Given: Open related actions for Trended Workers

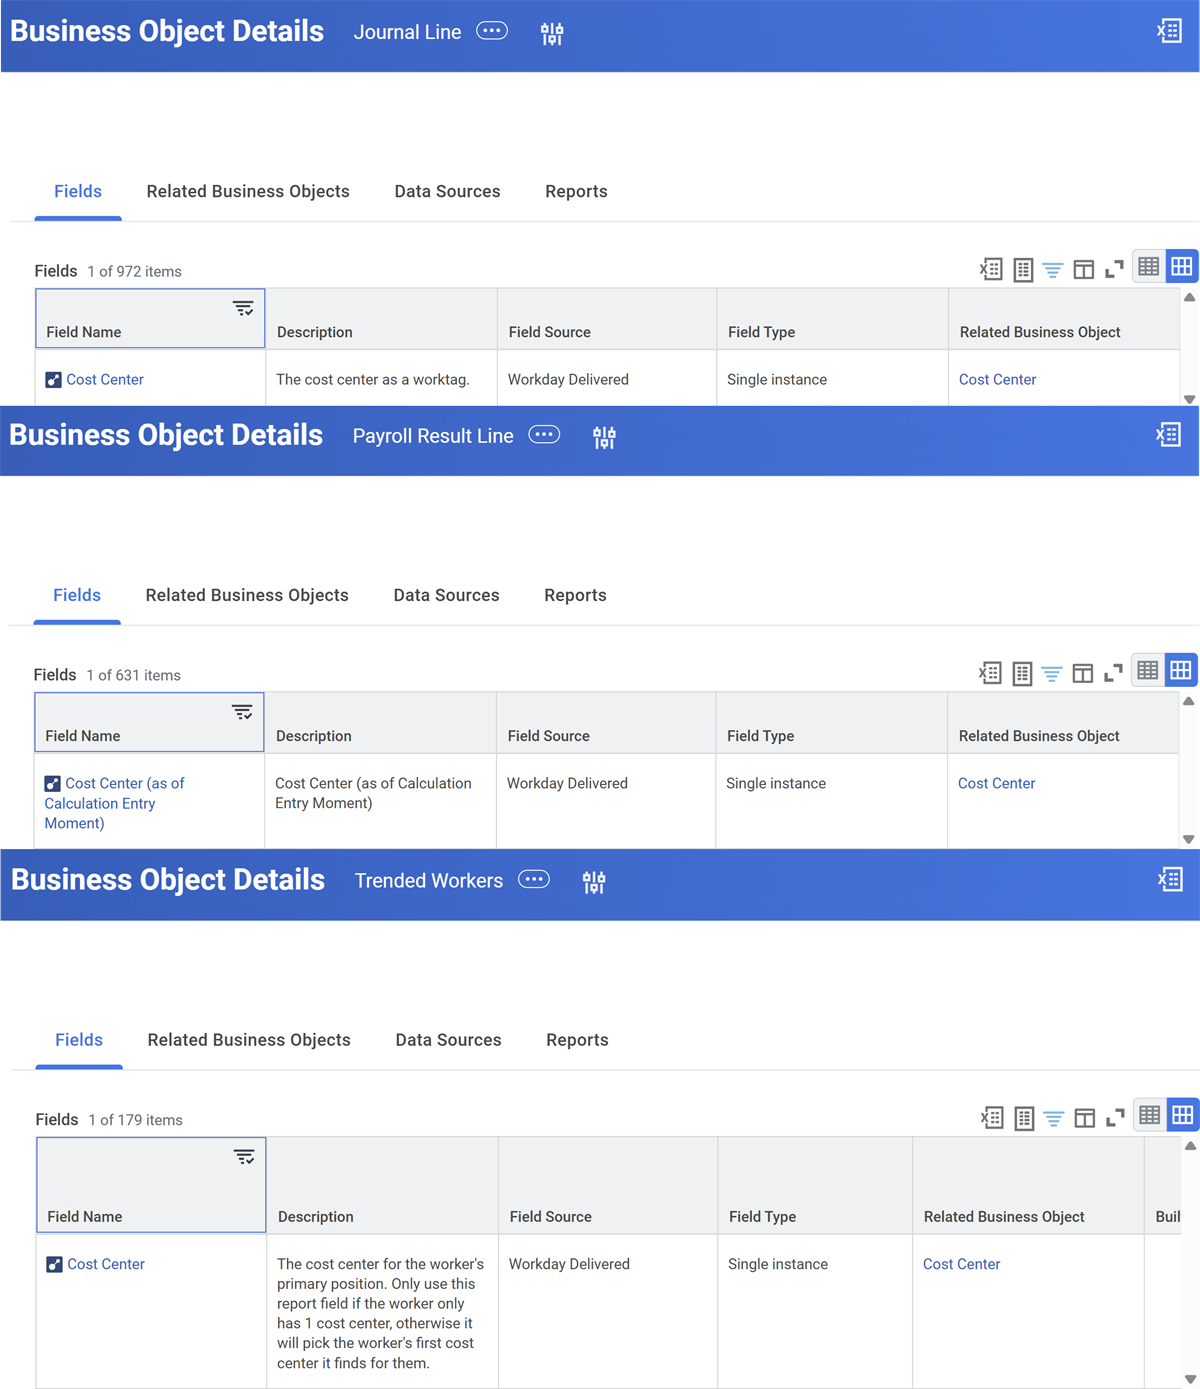Looking at the screenshot, I should click(x=534, y=879).
